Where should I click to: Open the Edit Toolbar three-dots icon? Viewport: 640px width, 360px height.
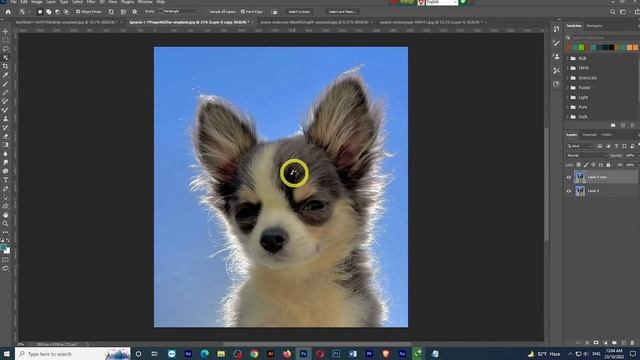click(5, 233)
